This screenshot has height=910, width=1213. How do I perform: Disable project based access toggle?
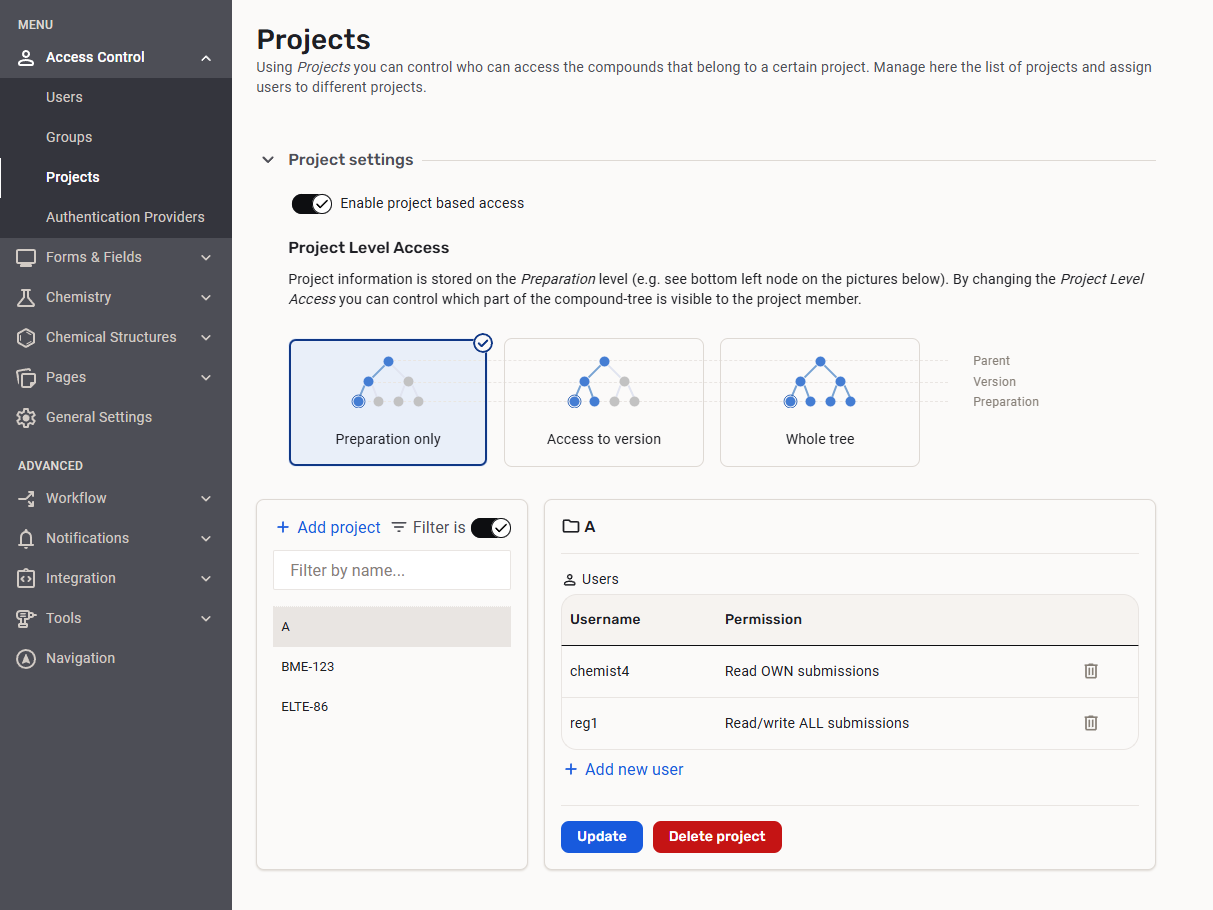tap(311, 204)
